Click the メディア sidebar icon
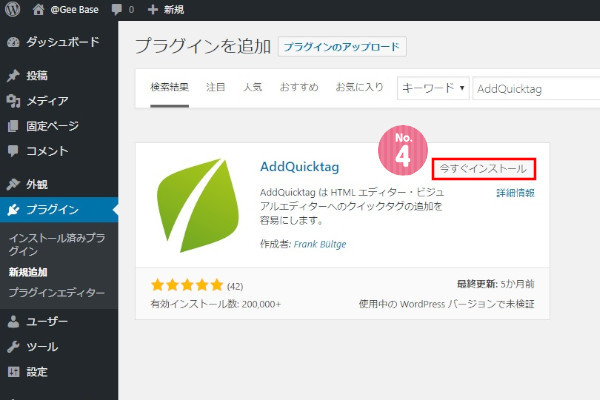The image size is (600, 400). coord(13,101)
